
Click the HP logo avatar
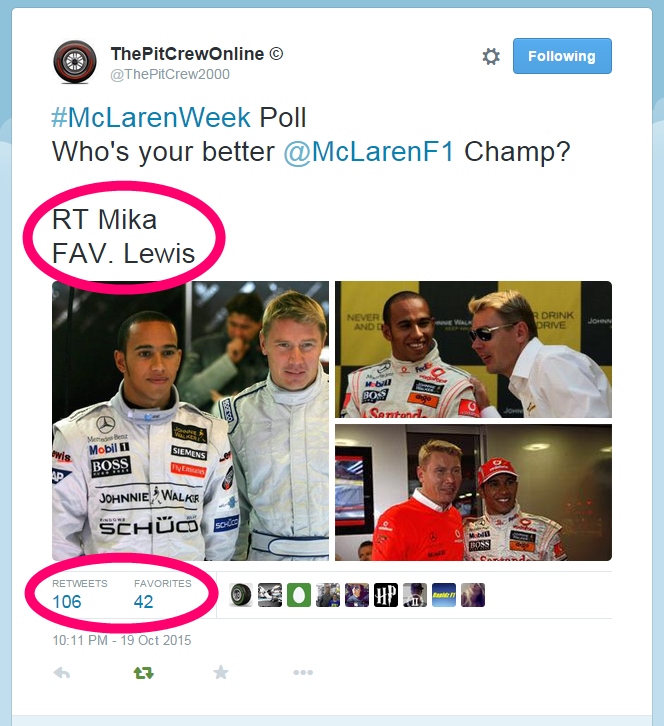pyautogui.click(x=386, y=595)
